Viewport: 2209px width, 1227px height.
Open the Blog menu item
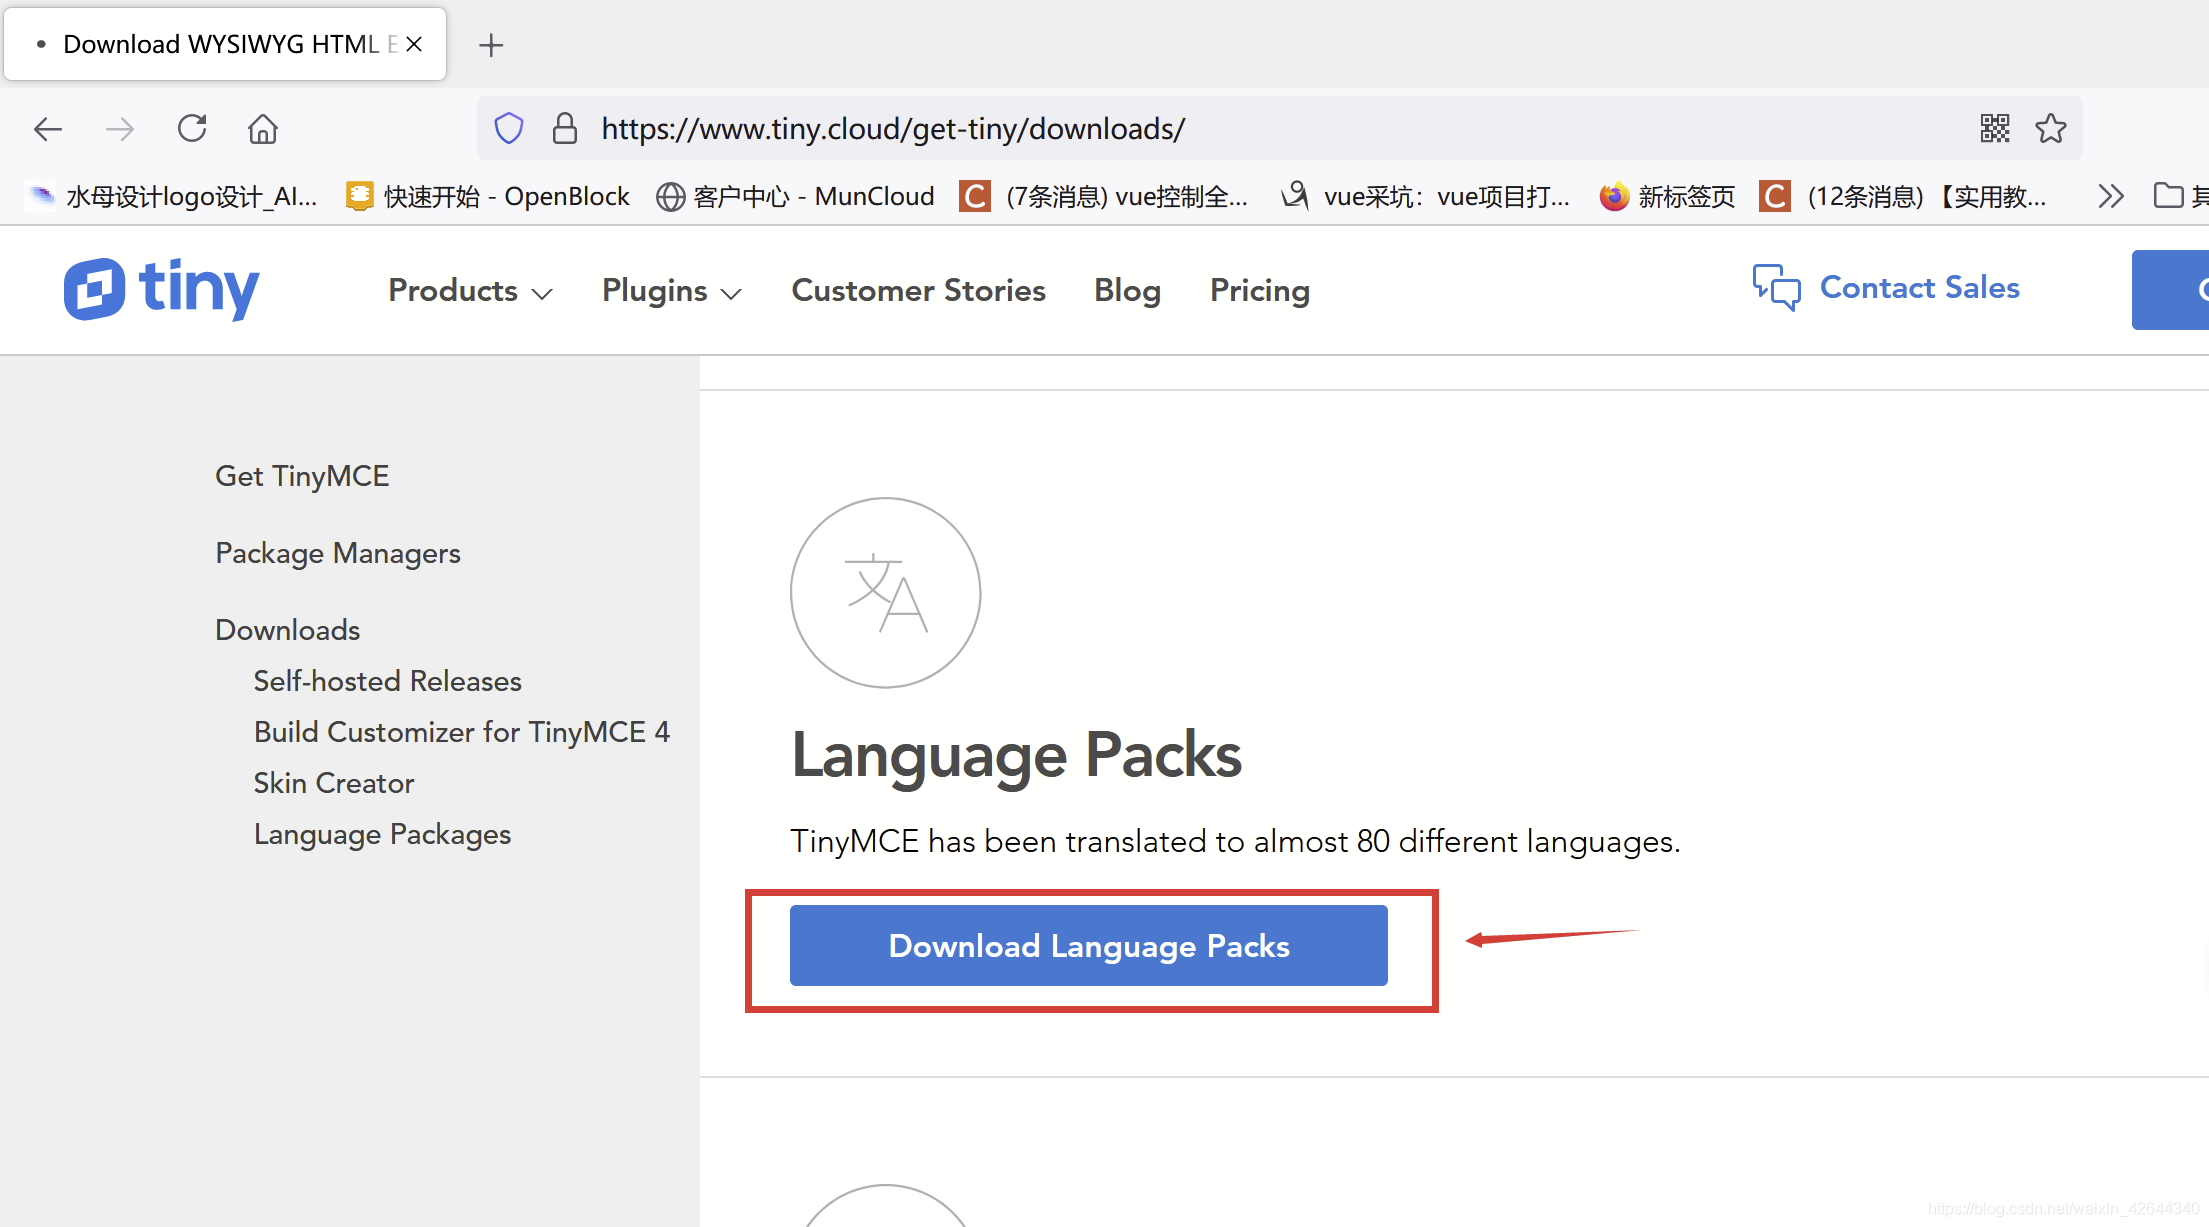(x=1127, y=290)
